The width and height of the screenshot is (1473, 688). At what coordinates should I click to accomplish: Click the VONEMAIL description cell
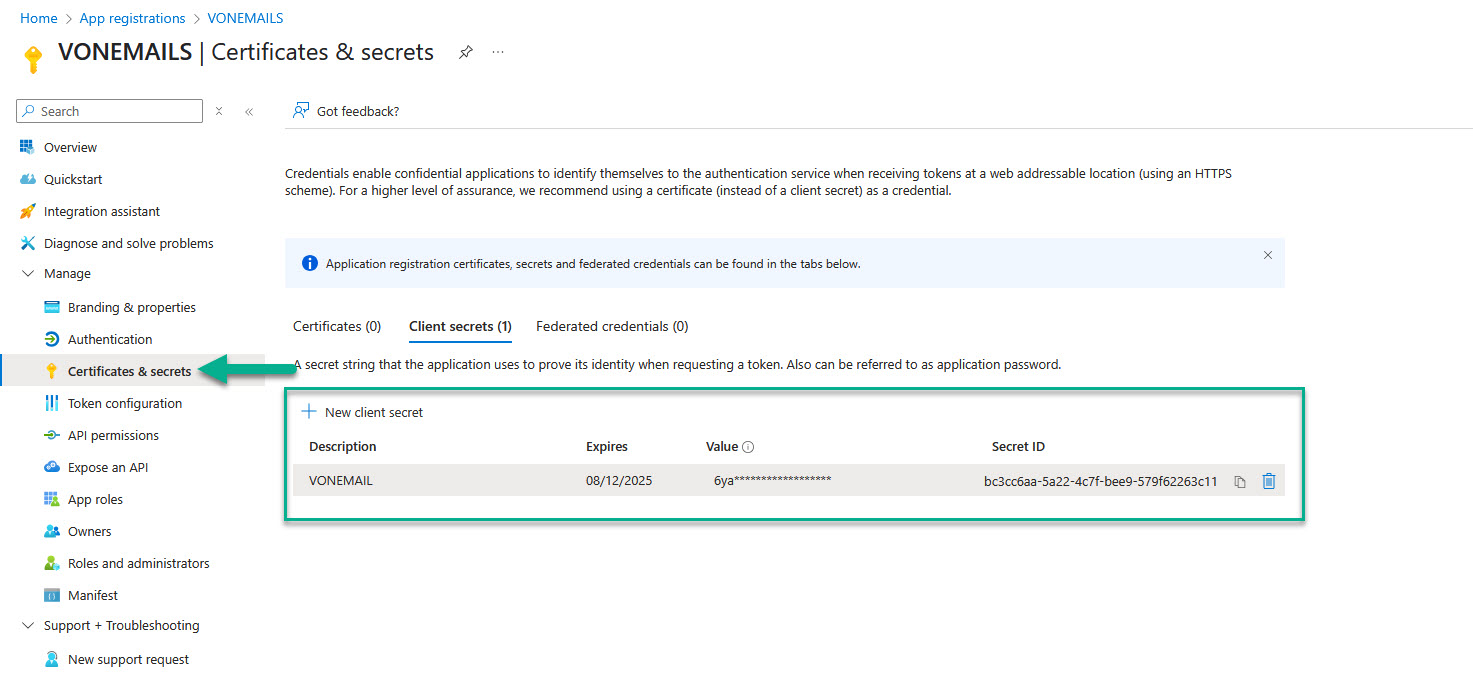[x=341, y=481]
